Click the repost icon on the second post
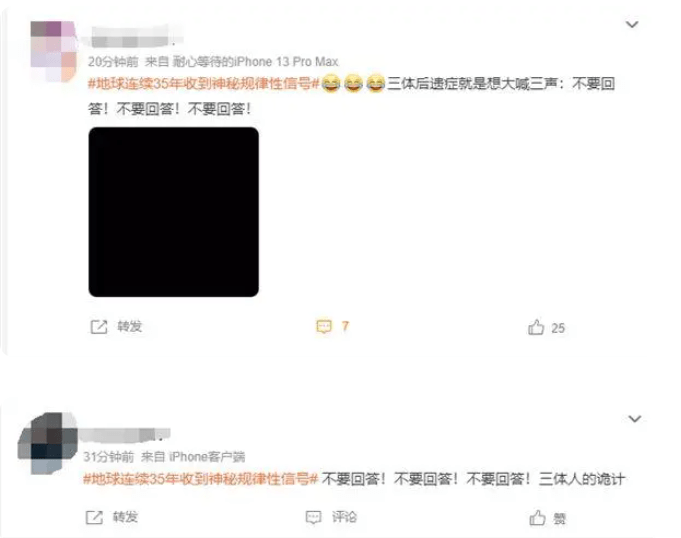The image size is (681, 538). (x=94, y=517)
